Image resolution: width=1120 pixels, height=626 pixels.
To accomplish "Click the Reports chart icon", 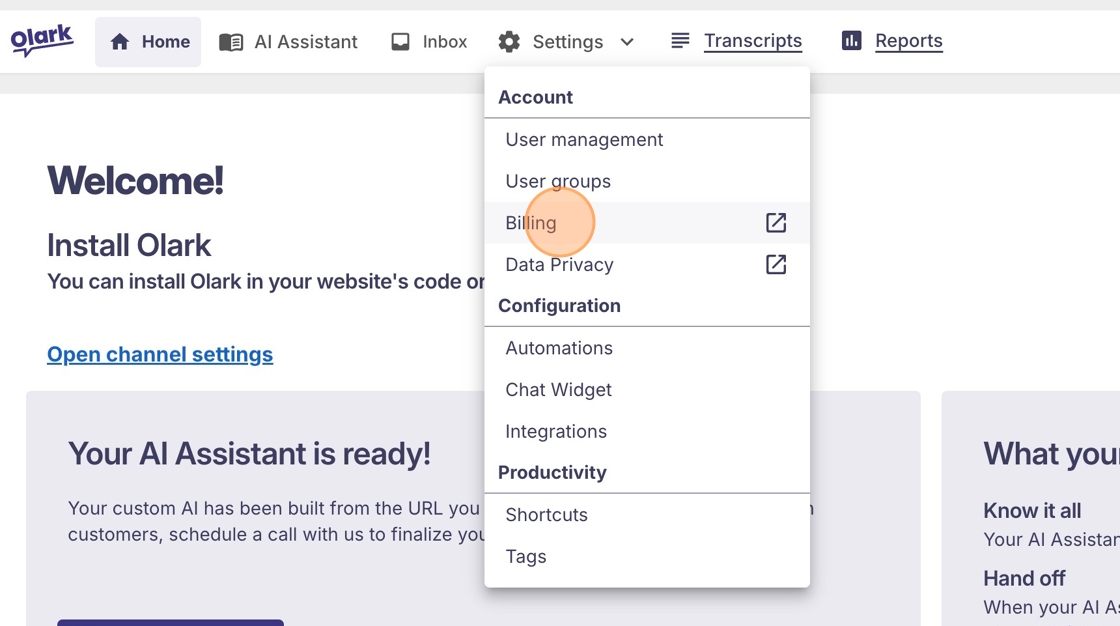I will [x=851, y=41].
